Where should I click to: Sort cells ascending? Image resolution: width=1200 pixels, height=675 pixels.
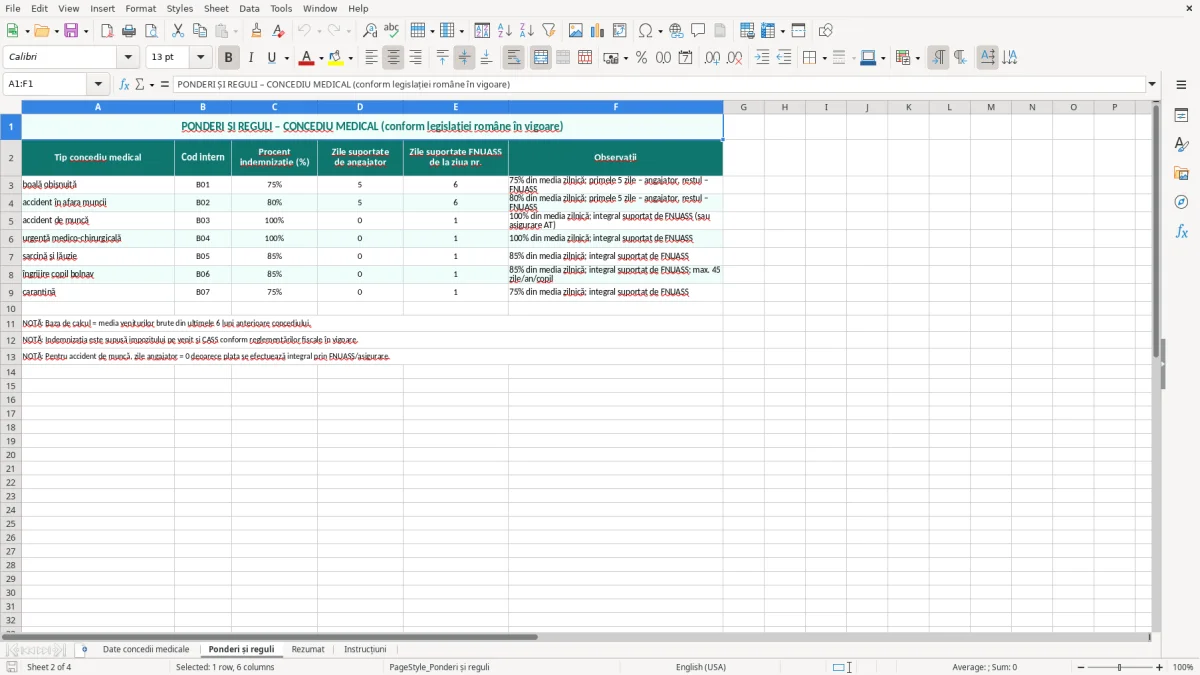[x=505, y=30]
